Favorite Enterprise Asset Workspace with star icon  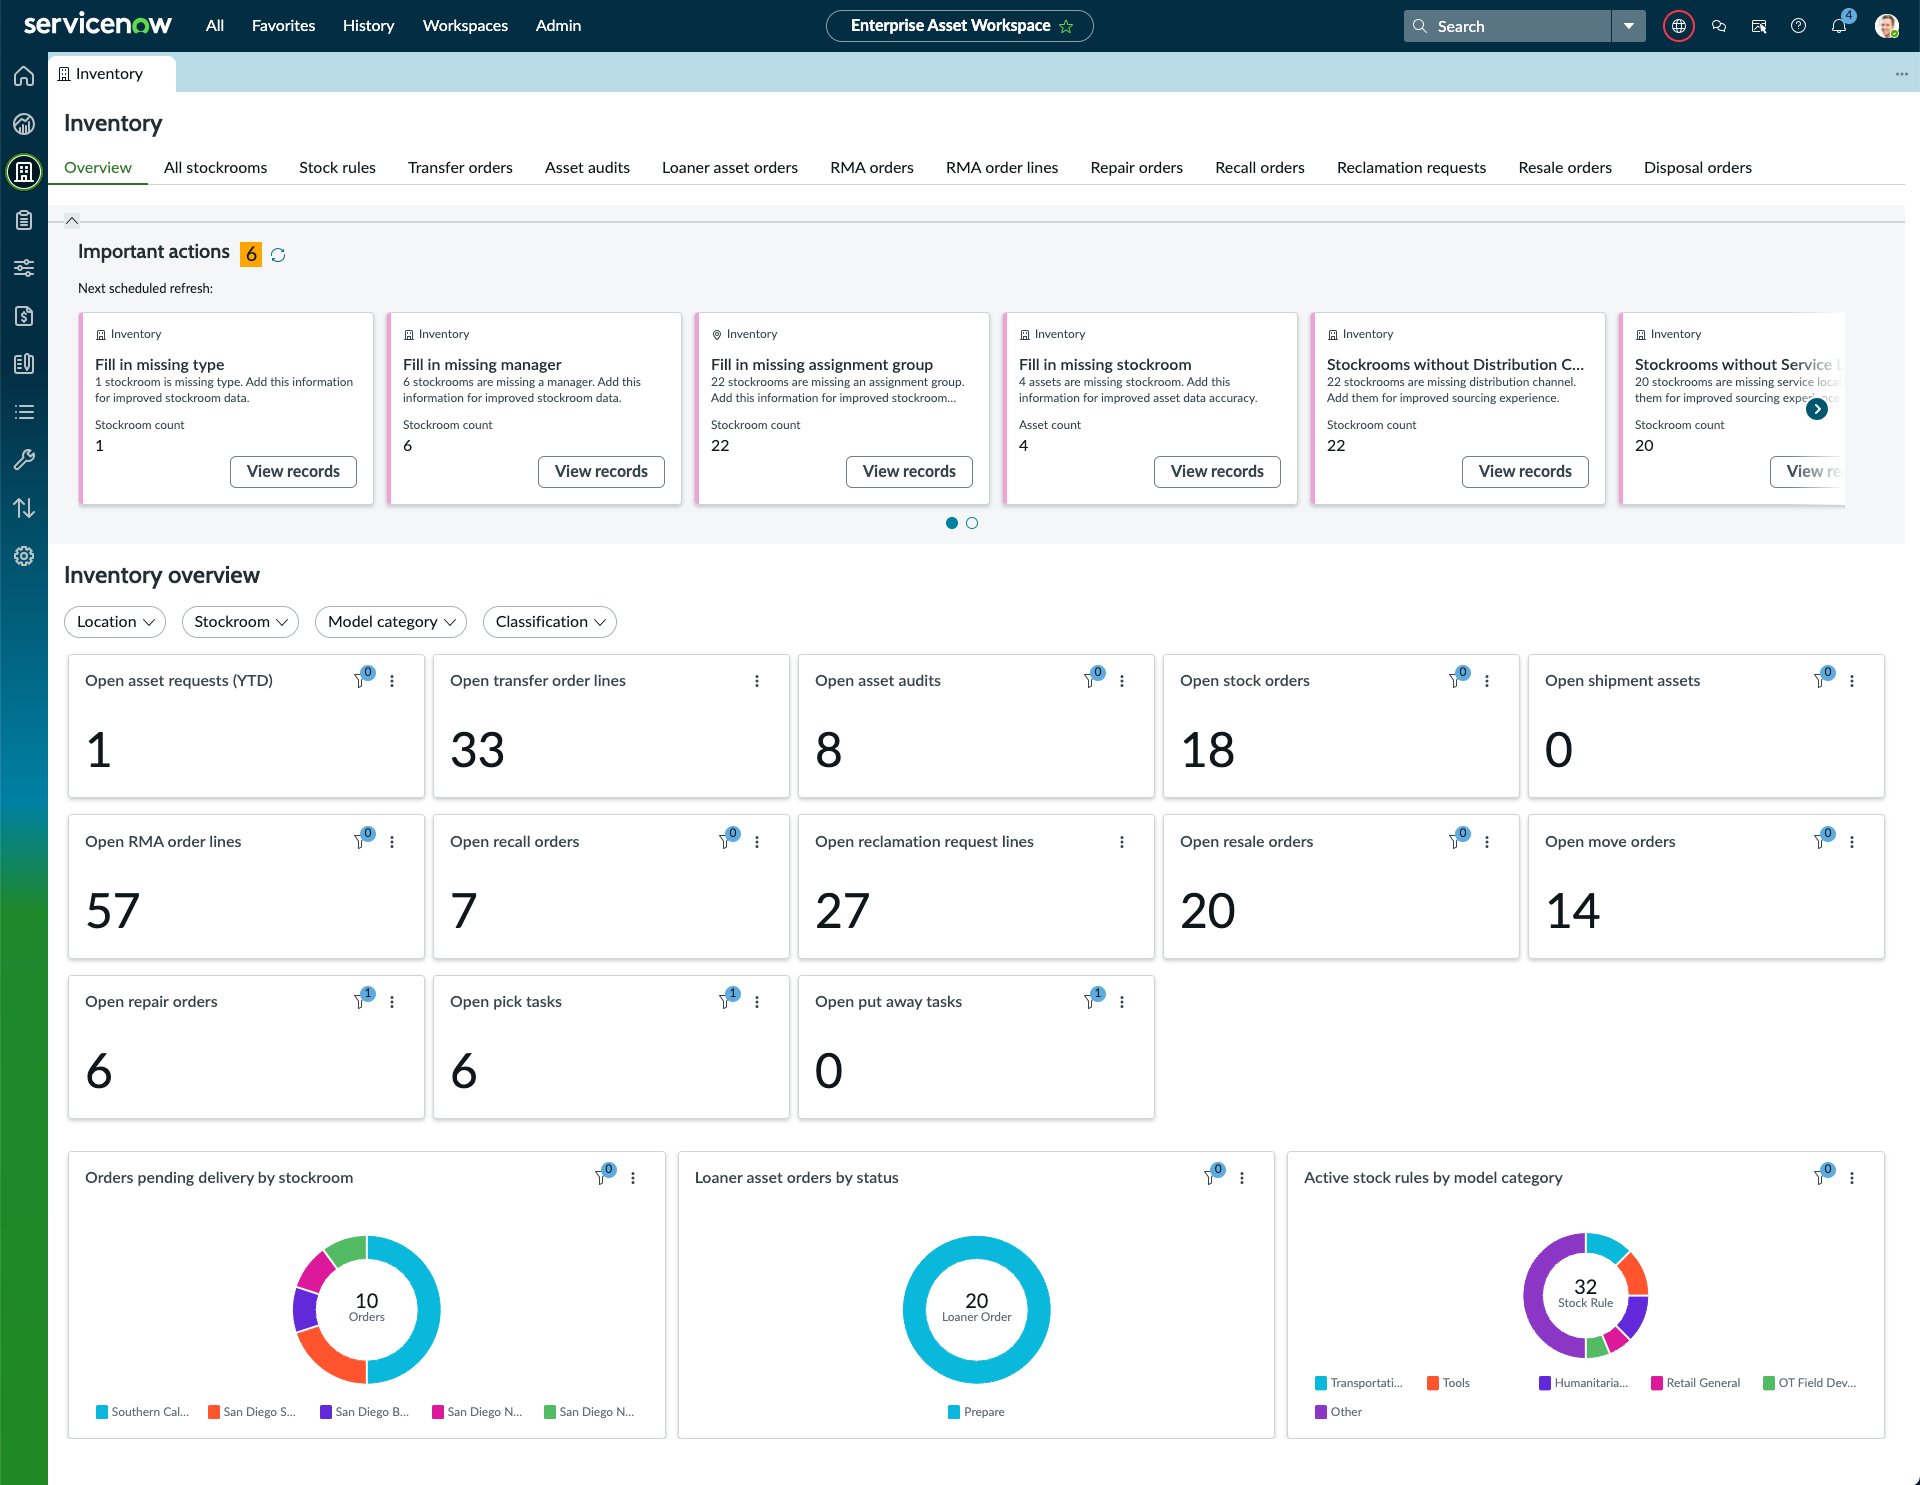pos(1066,26)
